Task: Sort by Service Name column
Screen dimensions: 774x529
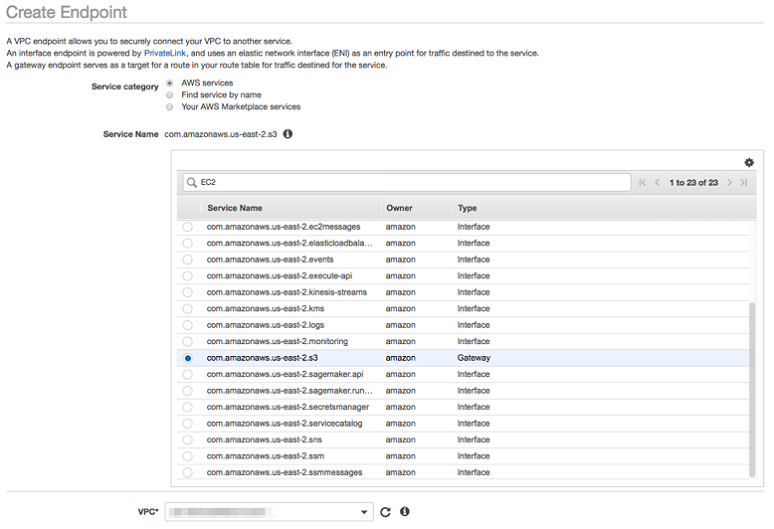Action: 234,208
